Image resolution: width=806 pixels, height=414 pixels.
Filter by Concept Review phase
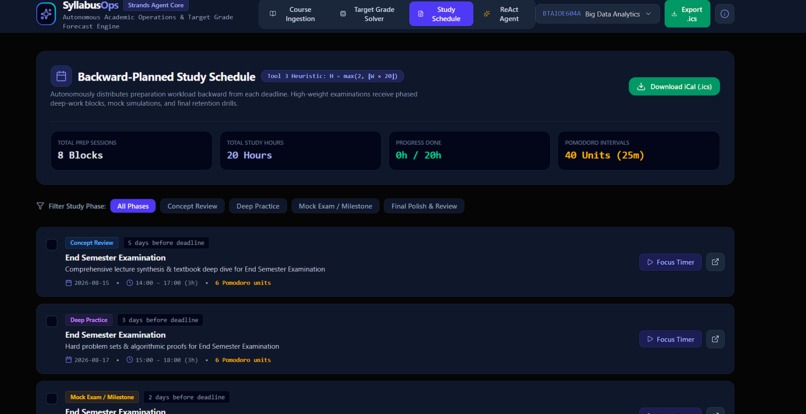coord(192,206)
